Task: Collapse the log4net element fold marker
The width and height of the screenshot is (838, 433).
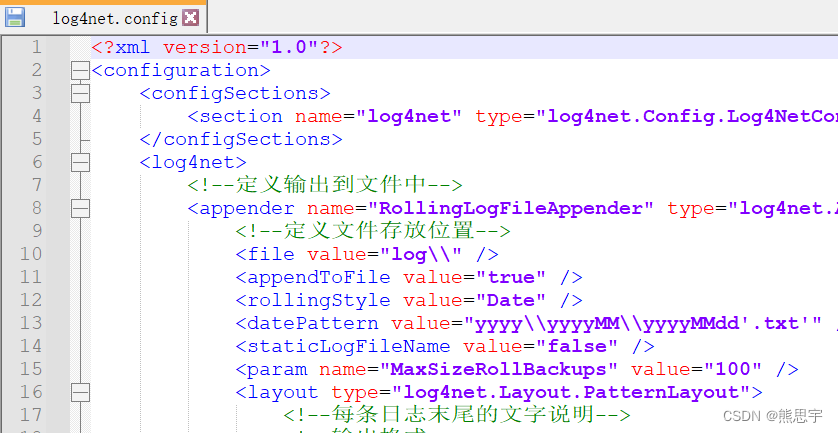Action: 80,163
